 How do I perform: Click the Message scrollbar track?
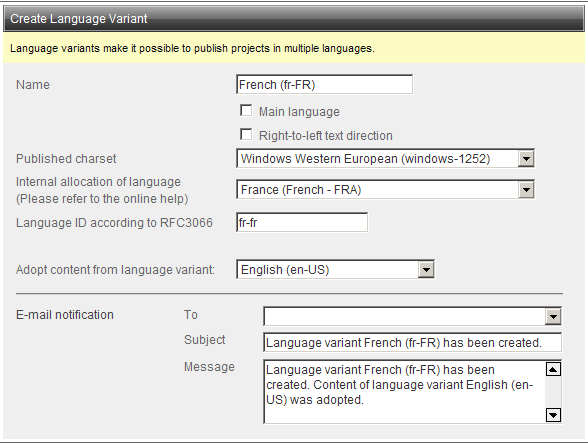[x=554, y=392]
